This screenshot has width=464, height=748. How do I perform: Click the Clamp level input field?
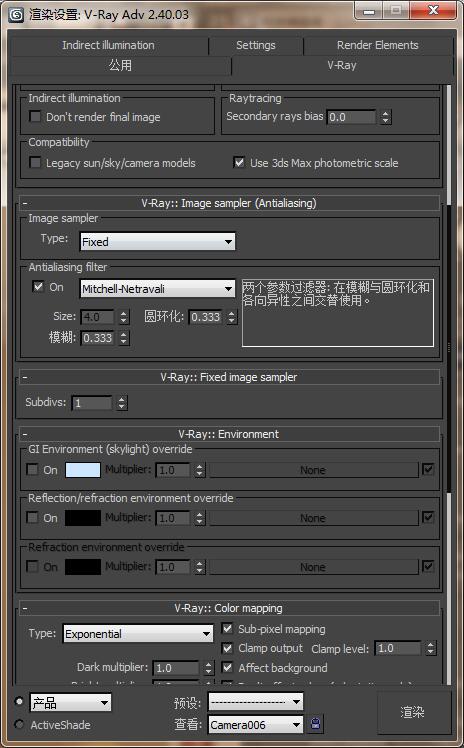click(x=398, y=648)
